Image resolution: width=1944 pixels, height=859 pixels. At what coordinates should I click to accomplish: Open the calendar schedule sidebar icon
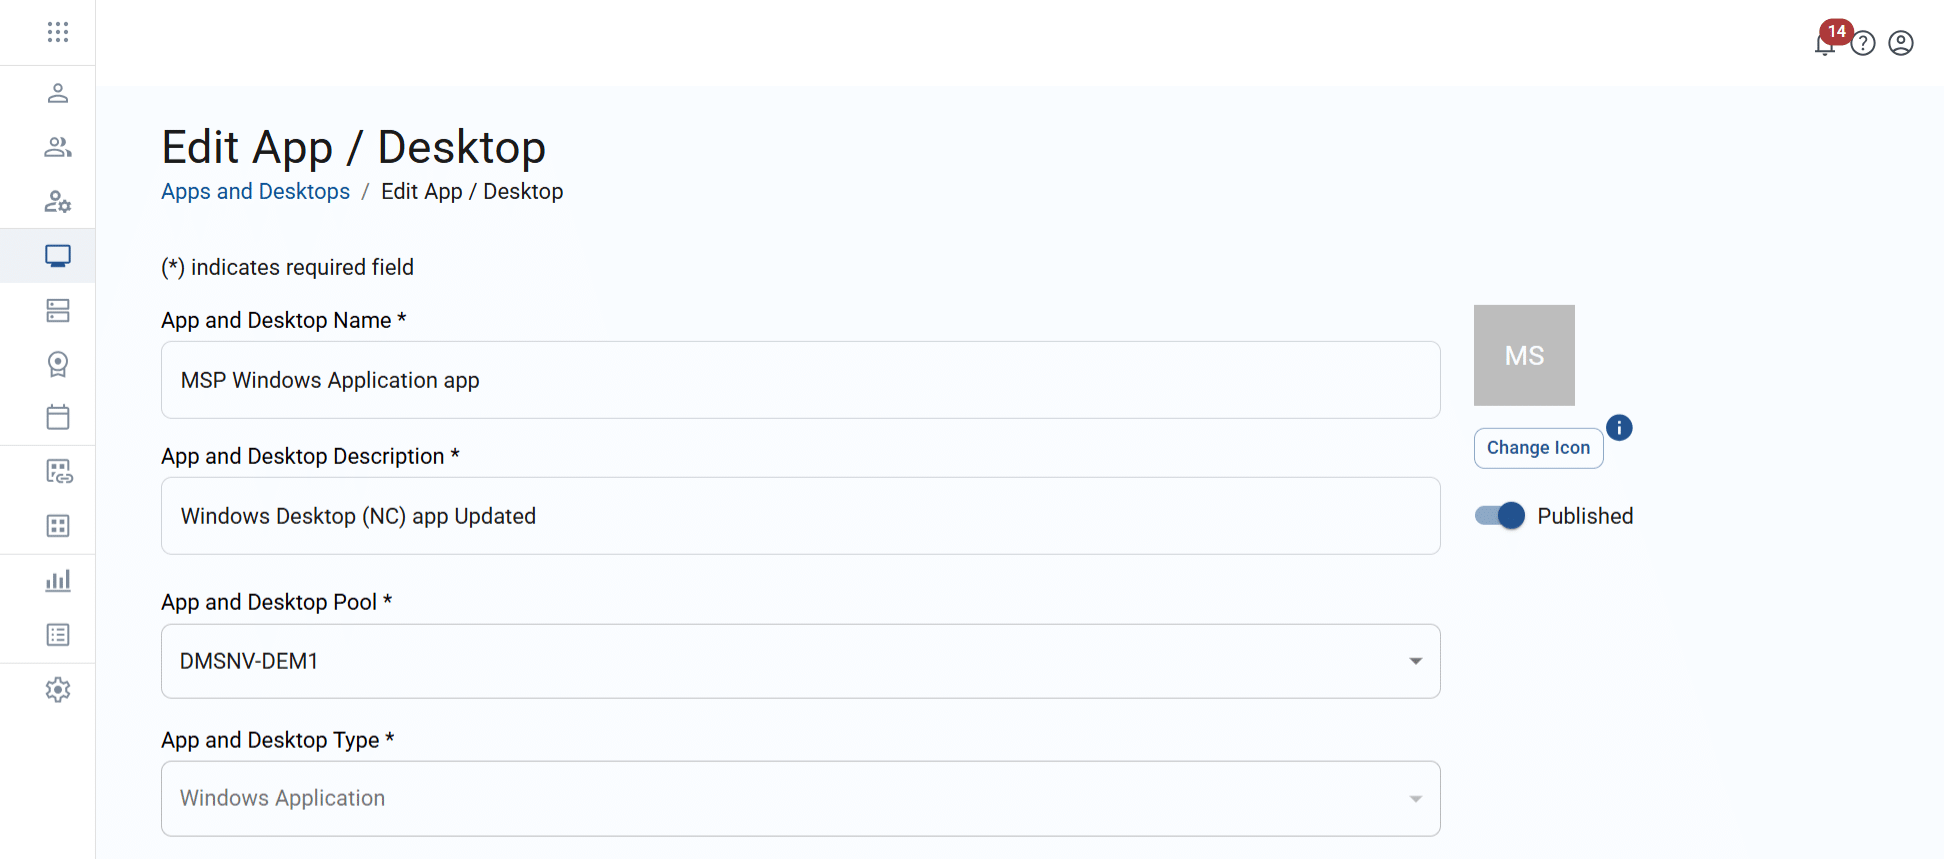click(58, 417)
